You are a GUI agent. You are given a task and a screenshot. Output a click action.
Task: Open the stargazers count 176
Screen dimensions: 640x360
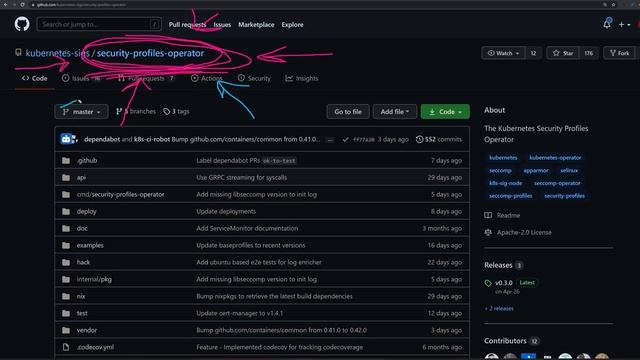coord(588,53)
